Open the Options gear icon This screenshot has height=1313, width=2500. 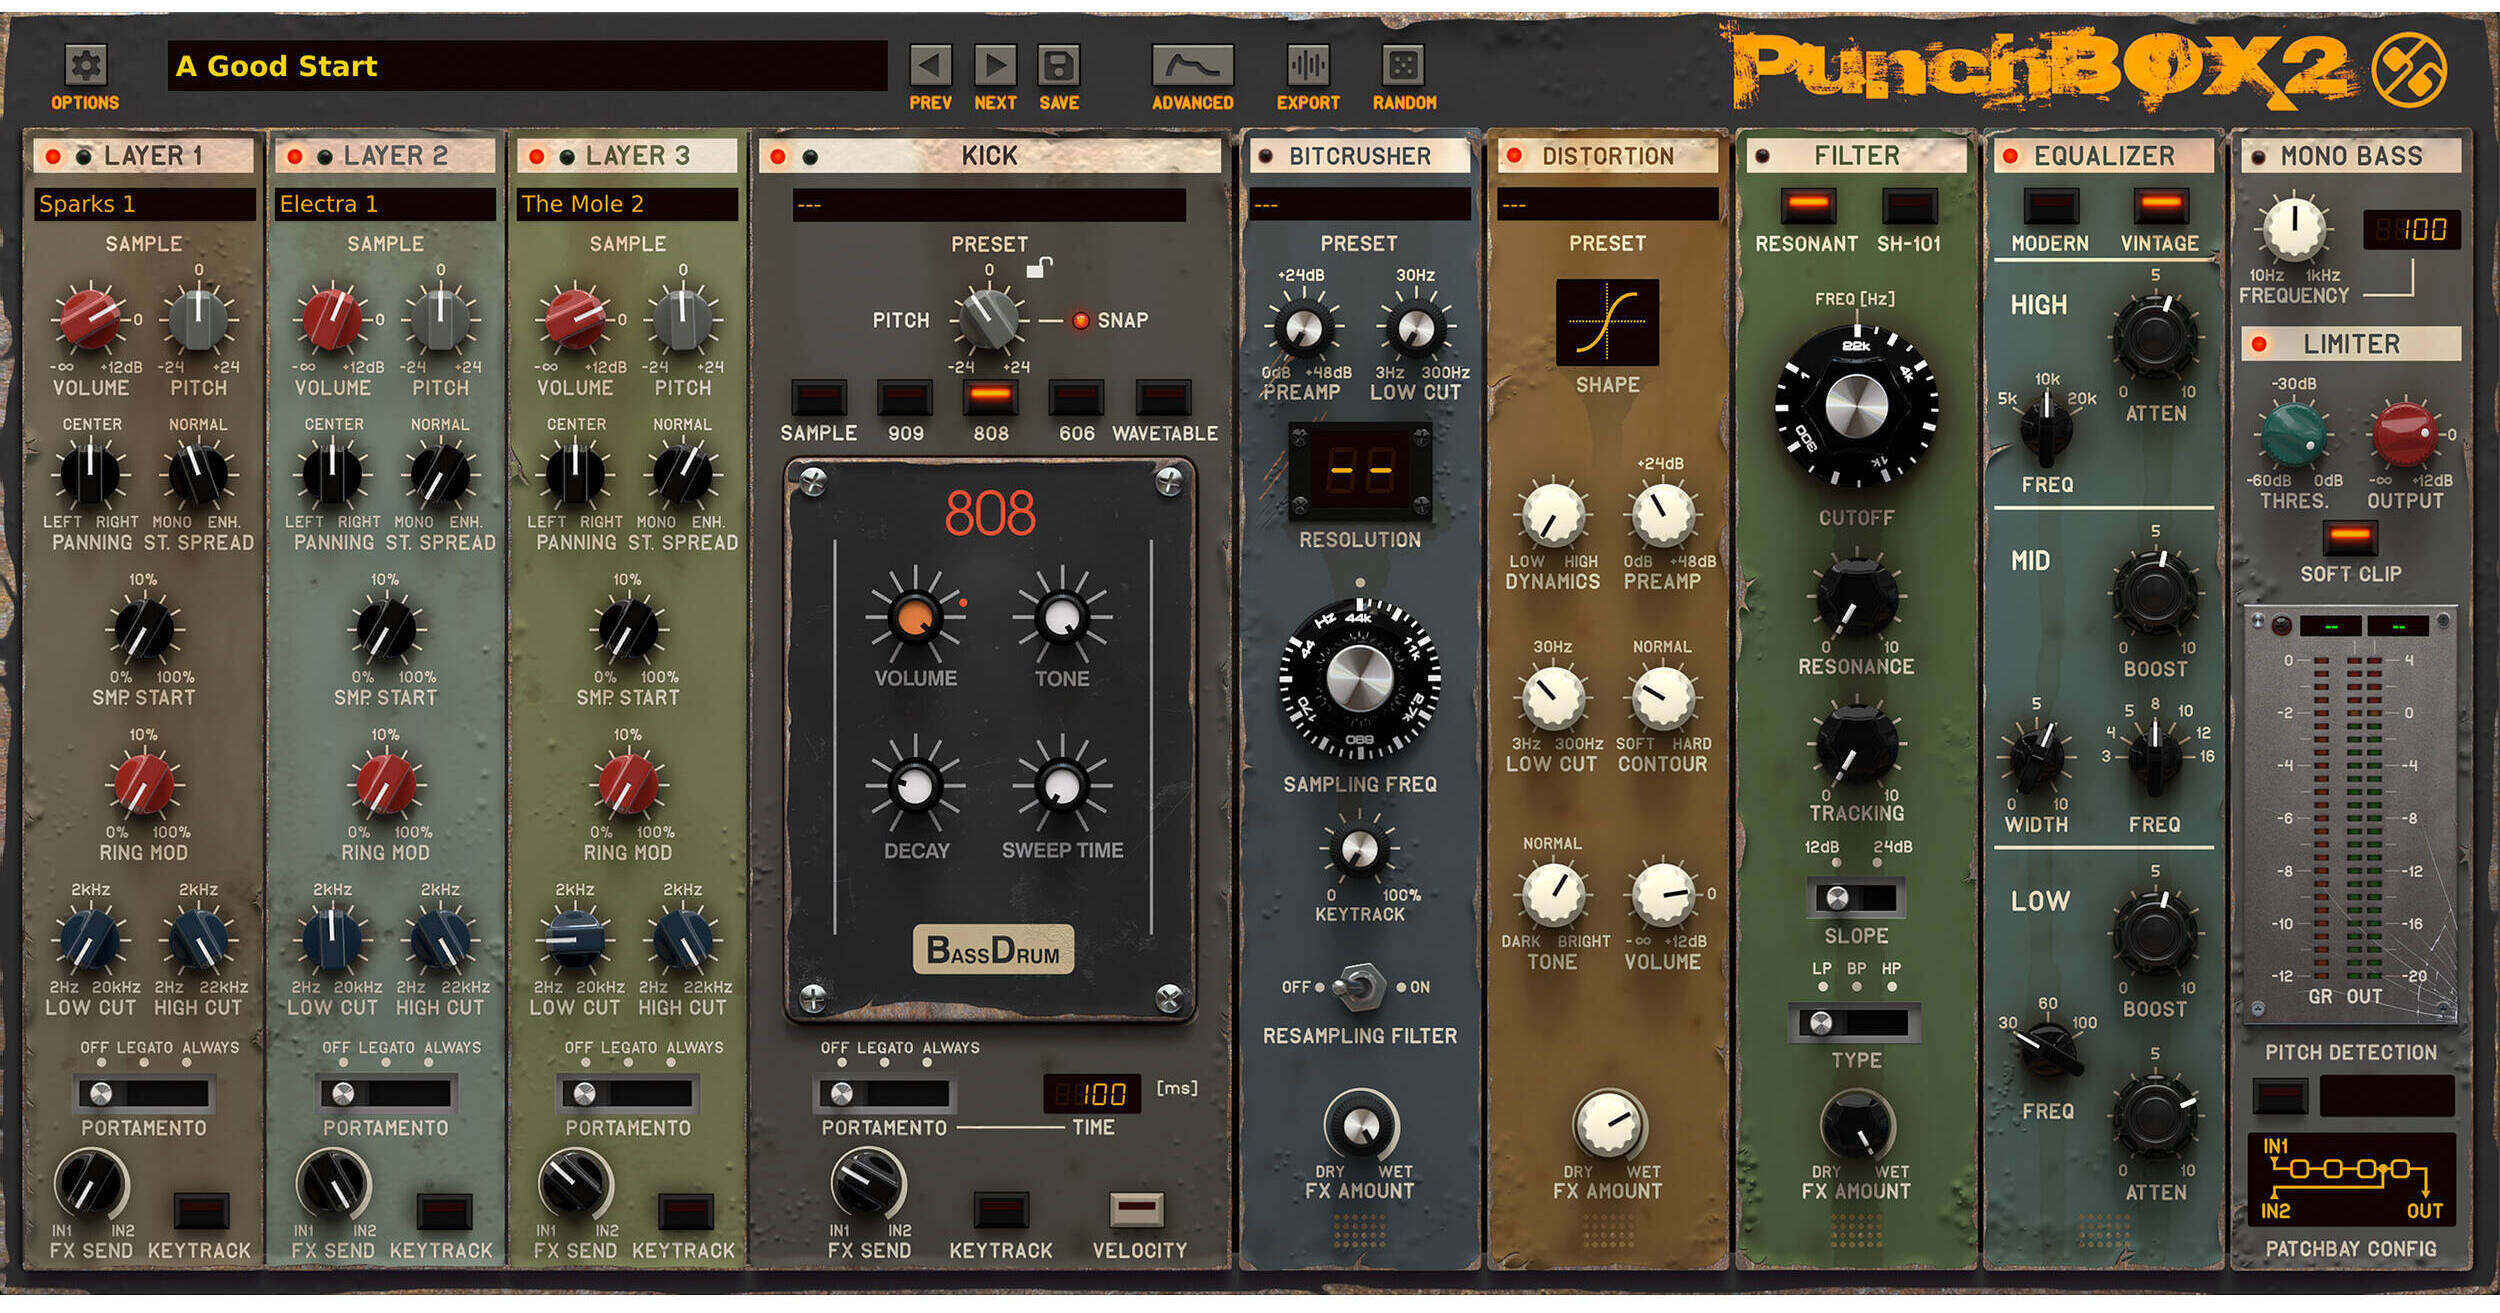(85, 65)
